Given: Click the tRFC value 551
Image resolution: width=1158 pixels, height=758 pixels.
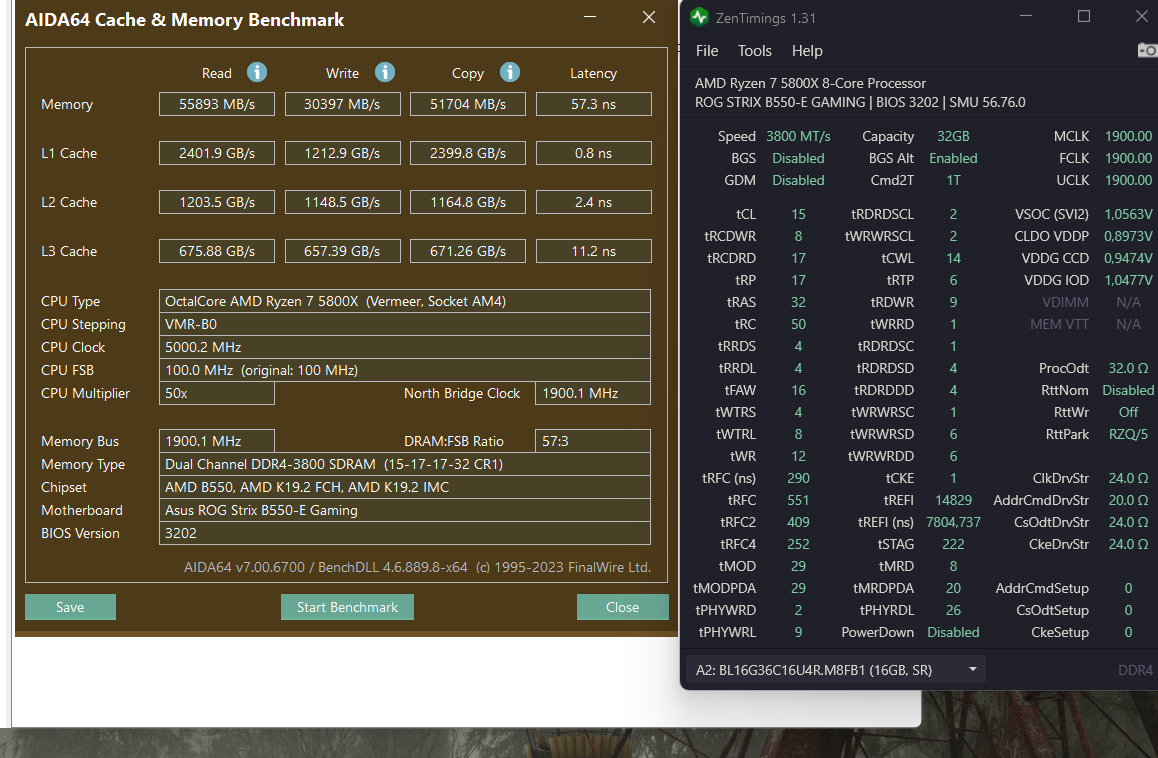Looking at the screenshot, I should point(798,500).
